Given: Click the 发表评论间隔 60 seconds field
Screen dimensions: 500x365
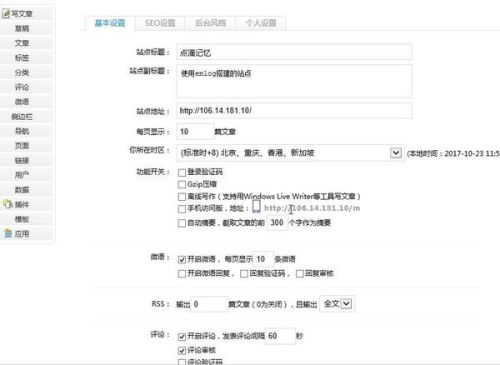Looking at the screenshot, I should point(280,336).
